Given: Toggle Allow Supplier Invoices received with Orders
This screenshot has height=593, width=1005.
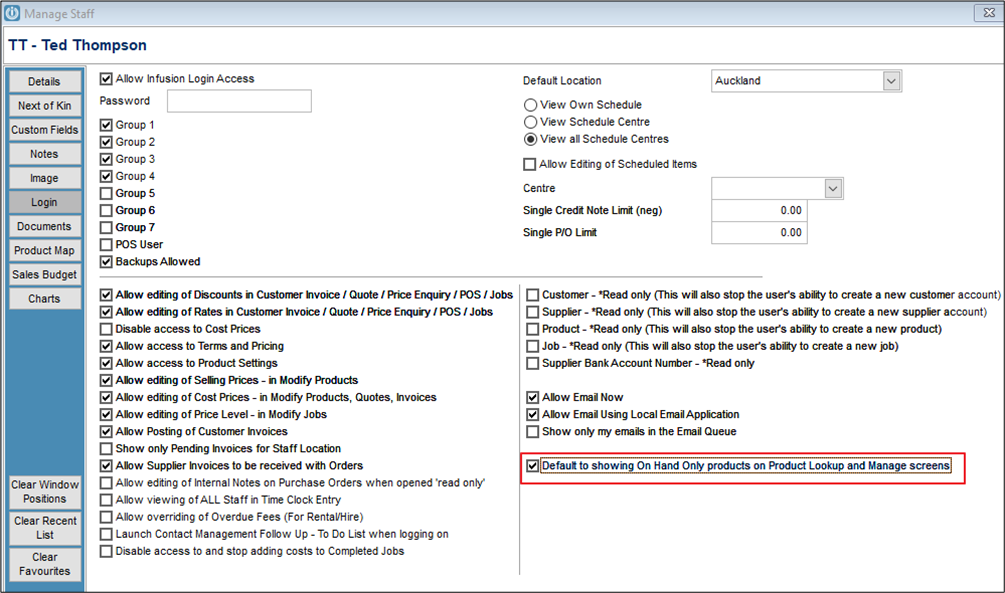Looking at the screenshot, I should click(106, 466).
